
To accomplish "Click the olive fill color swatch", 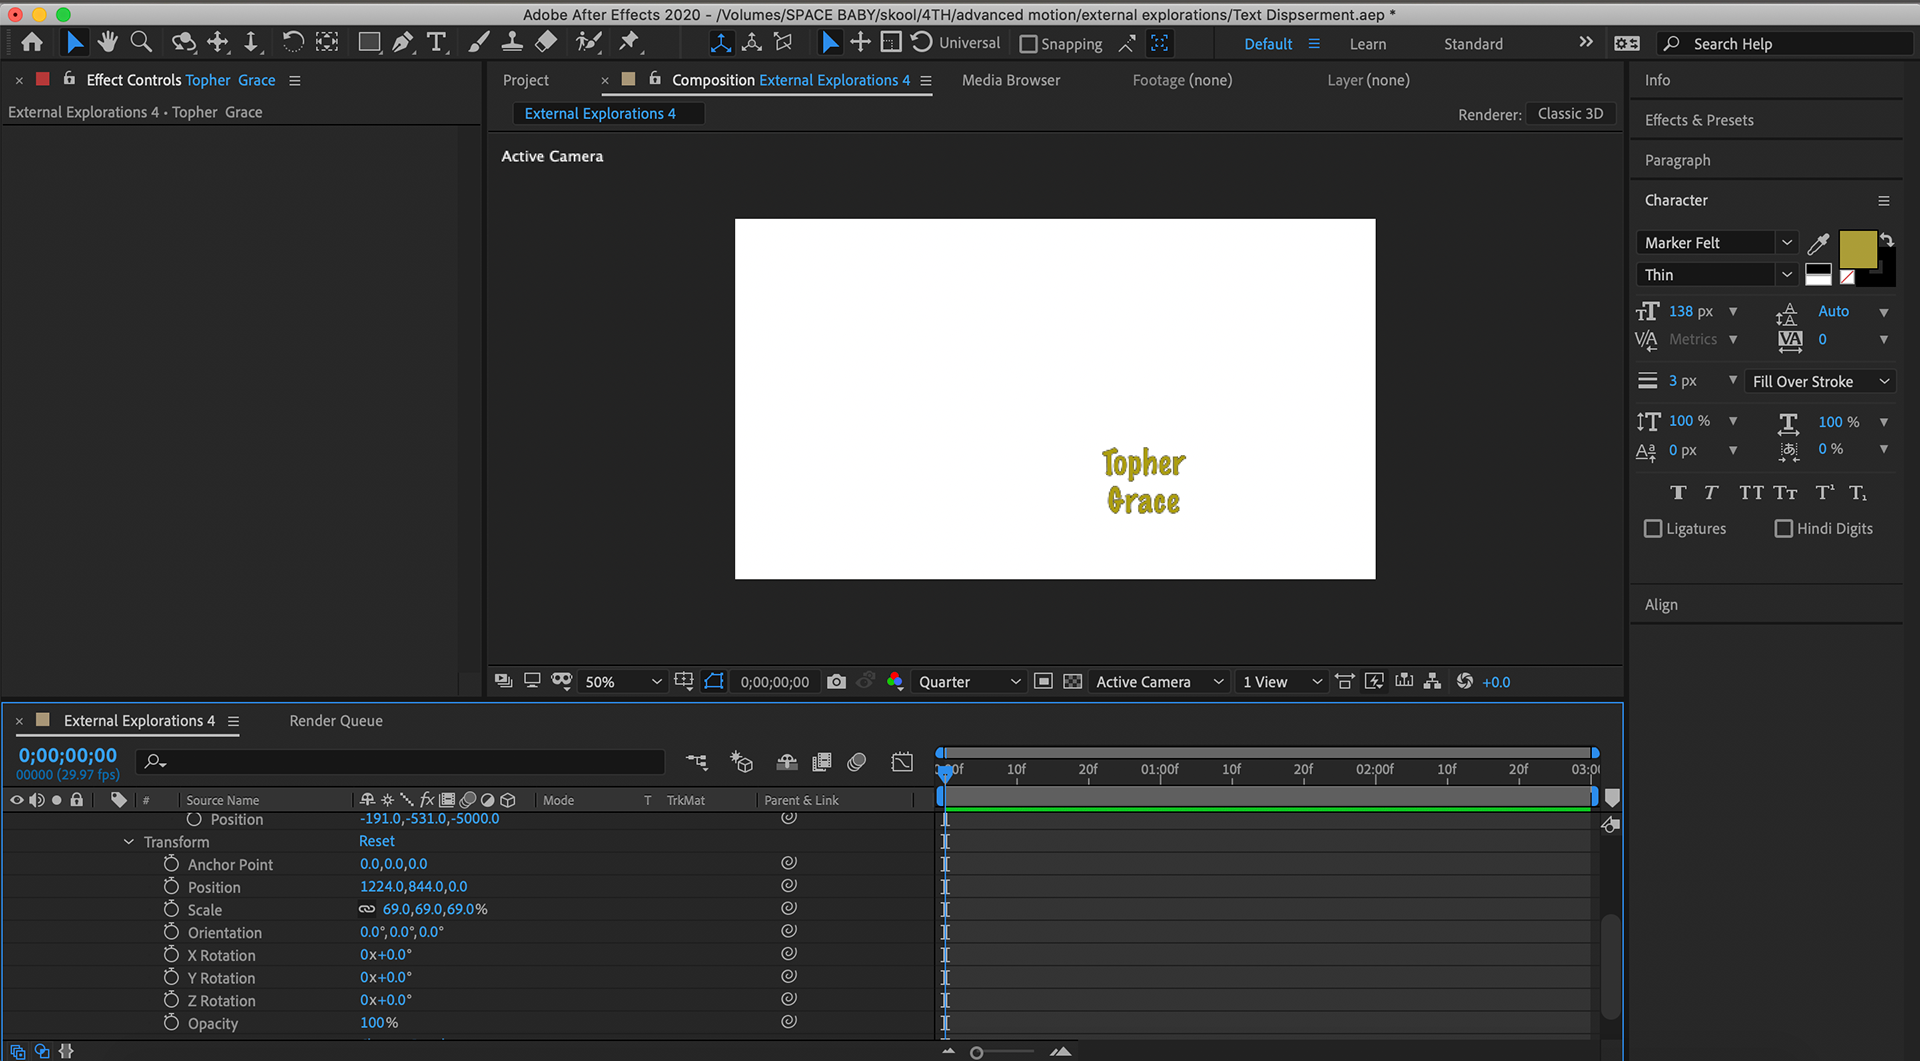I will click(1857, 249).
